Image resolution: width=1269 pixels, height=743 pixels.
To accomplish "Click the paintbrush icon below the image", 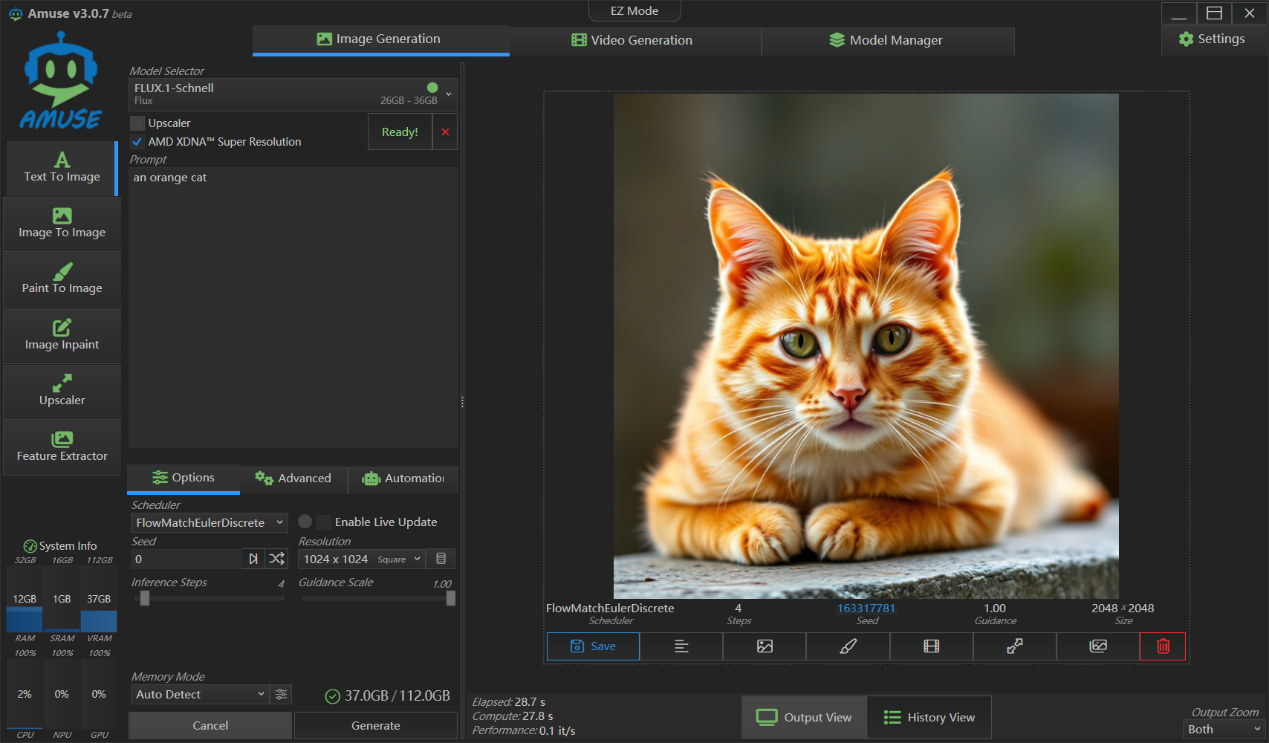I will tap(848, 646).
